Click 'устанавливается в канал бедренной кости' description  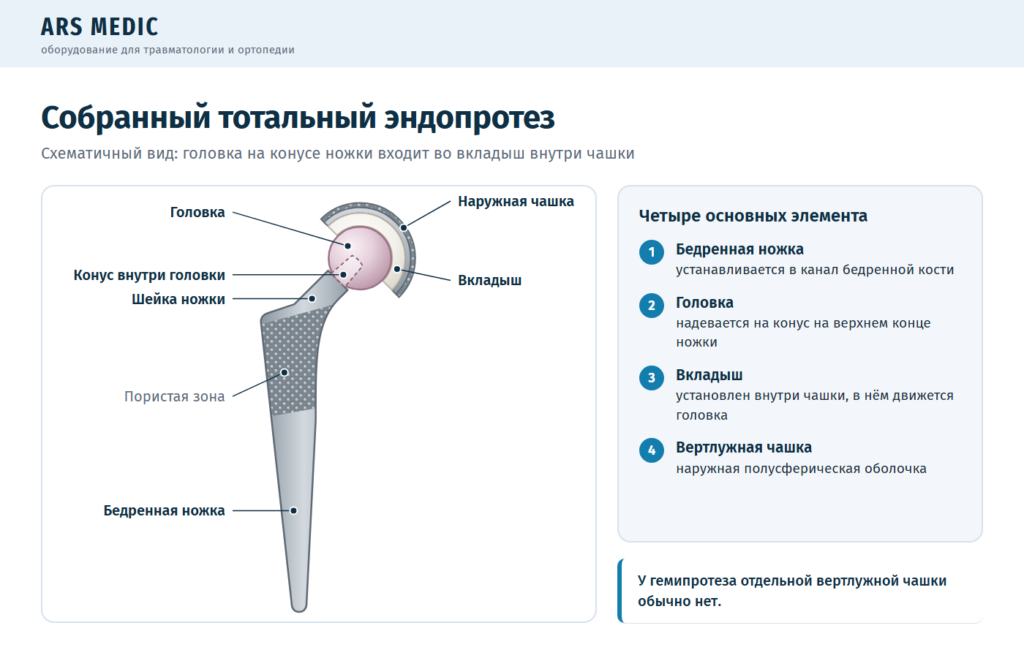click(814, 270)
